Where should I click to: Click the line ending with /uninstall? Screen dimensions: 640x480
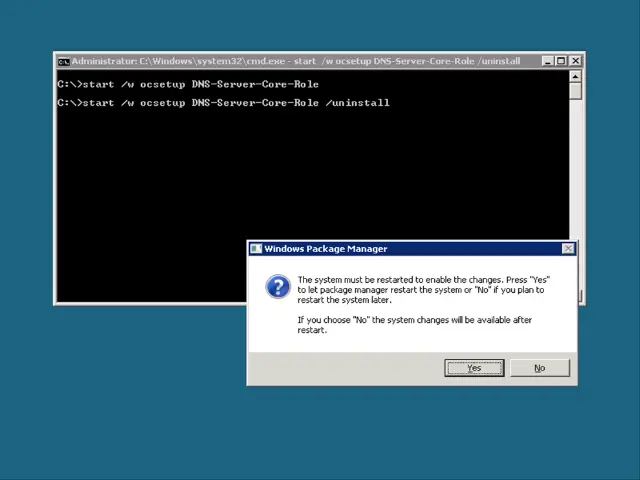pyautogui.click(x=224, y=103)
